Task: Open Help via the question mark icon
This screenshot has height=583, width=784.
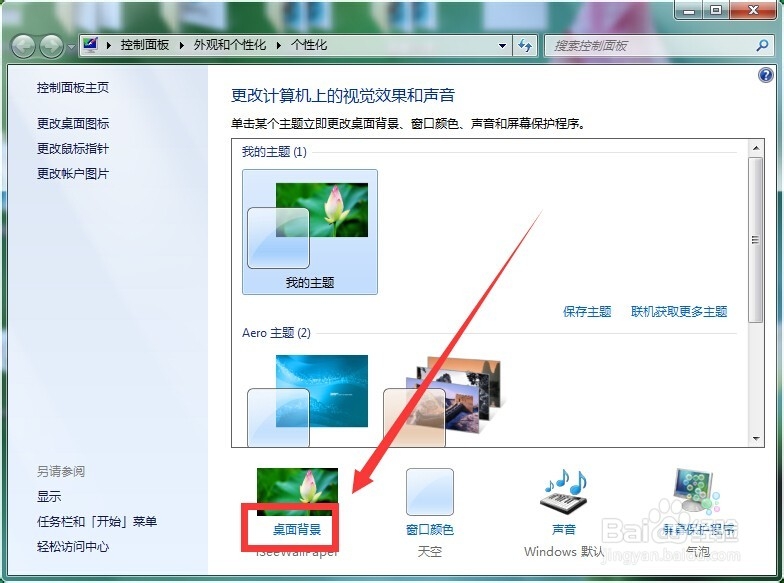Action: (x=766, y=76)
